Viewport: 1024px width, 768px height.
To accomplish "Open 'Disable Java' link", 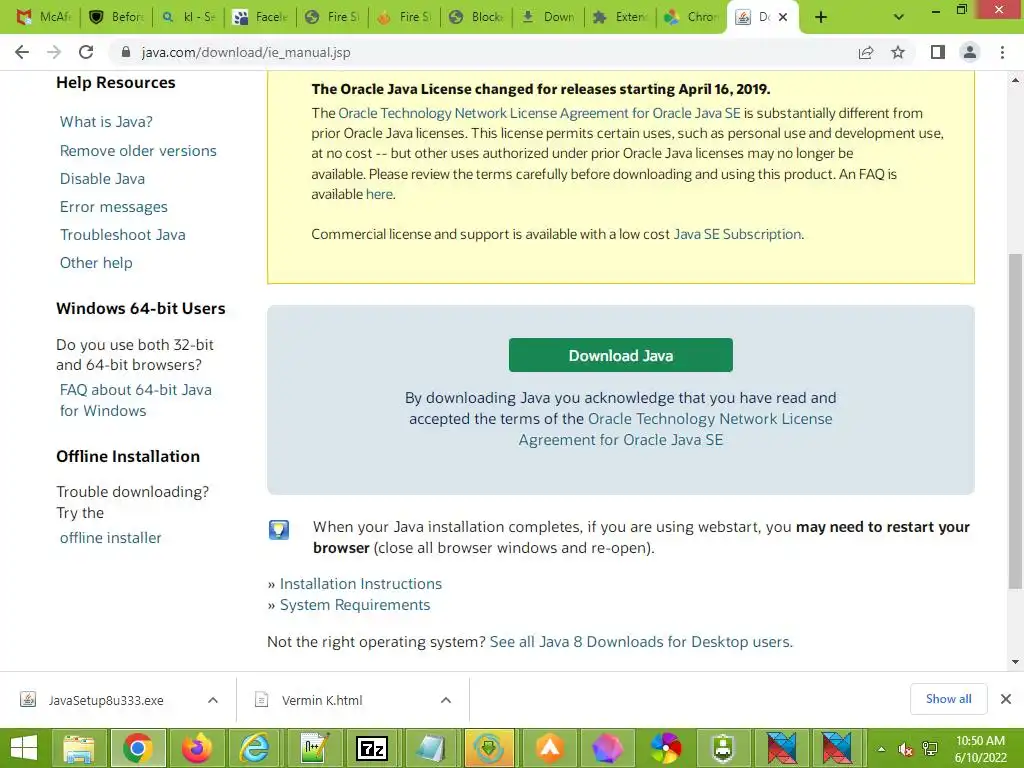I will (x=102, y=179).
